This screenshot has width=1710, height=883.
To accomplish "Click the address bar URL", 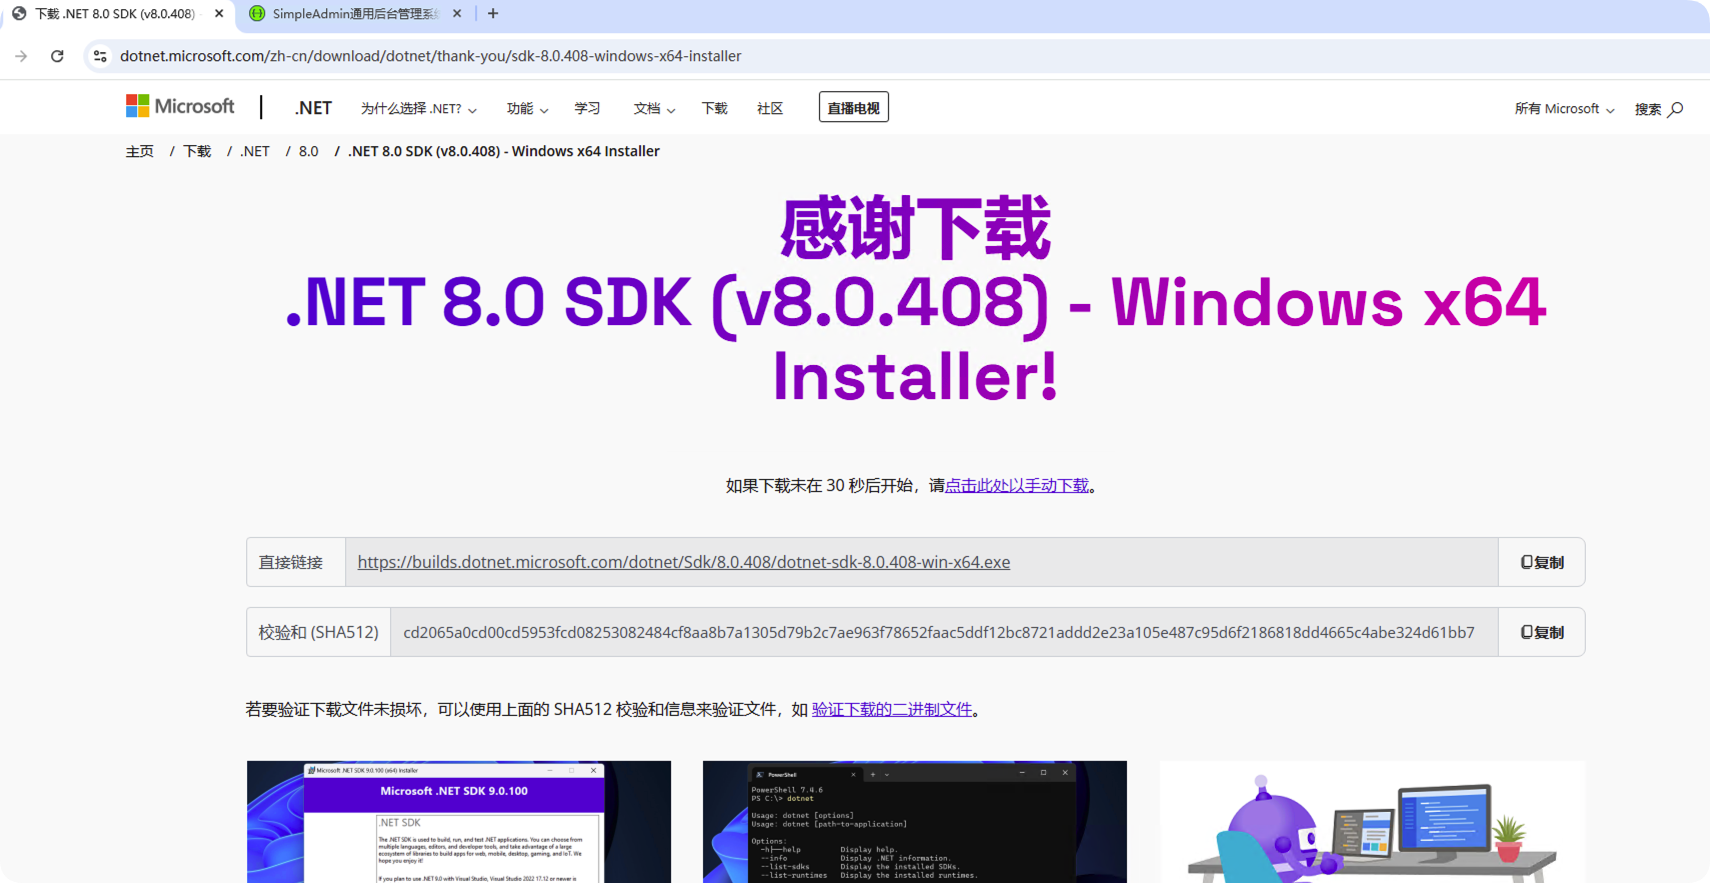I will click(x=430, y=56).
